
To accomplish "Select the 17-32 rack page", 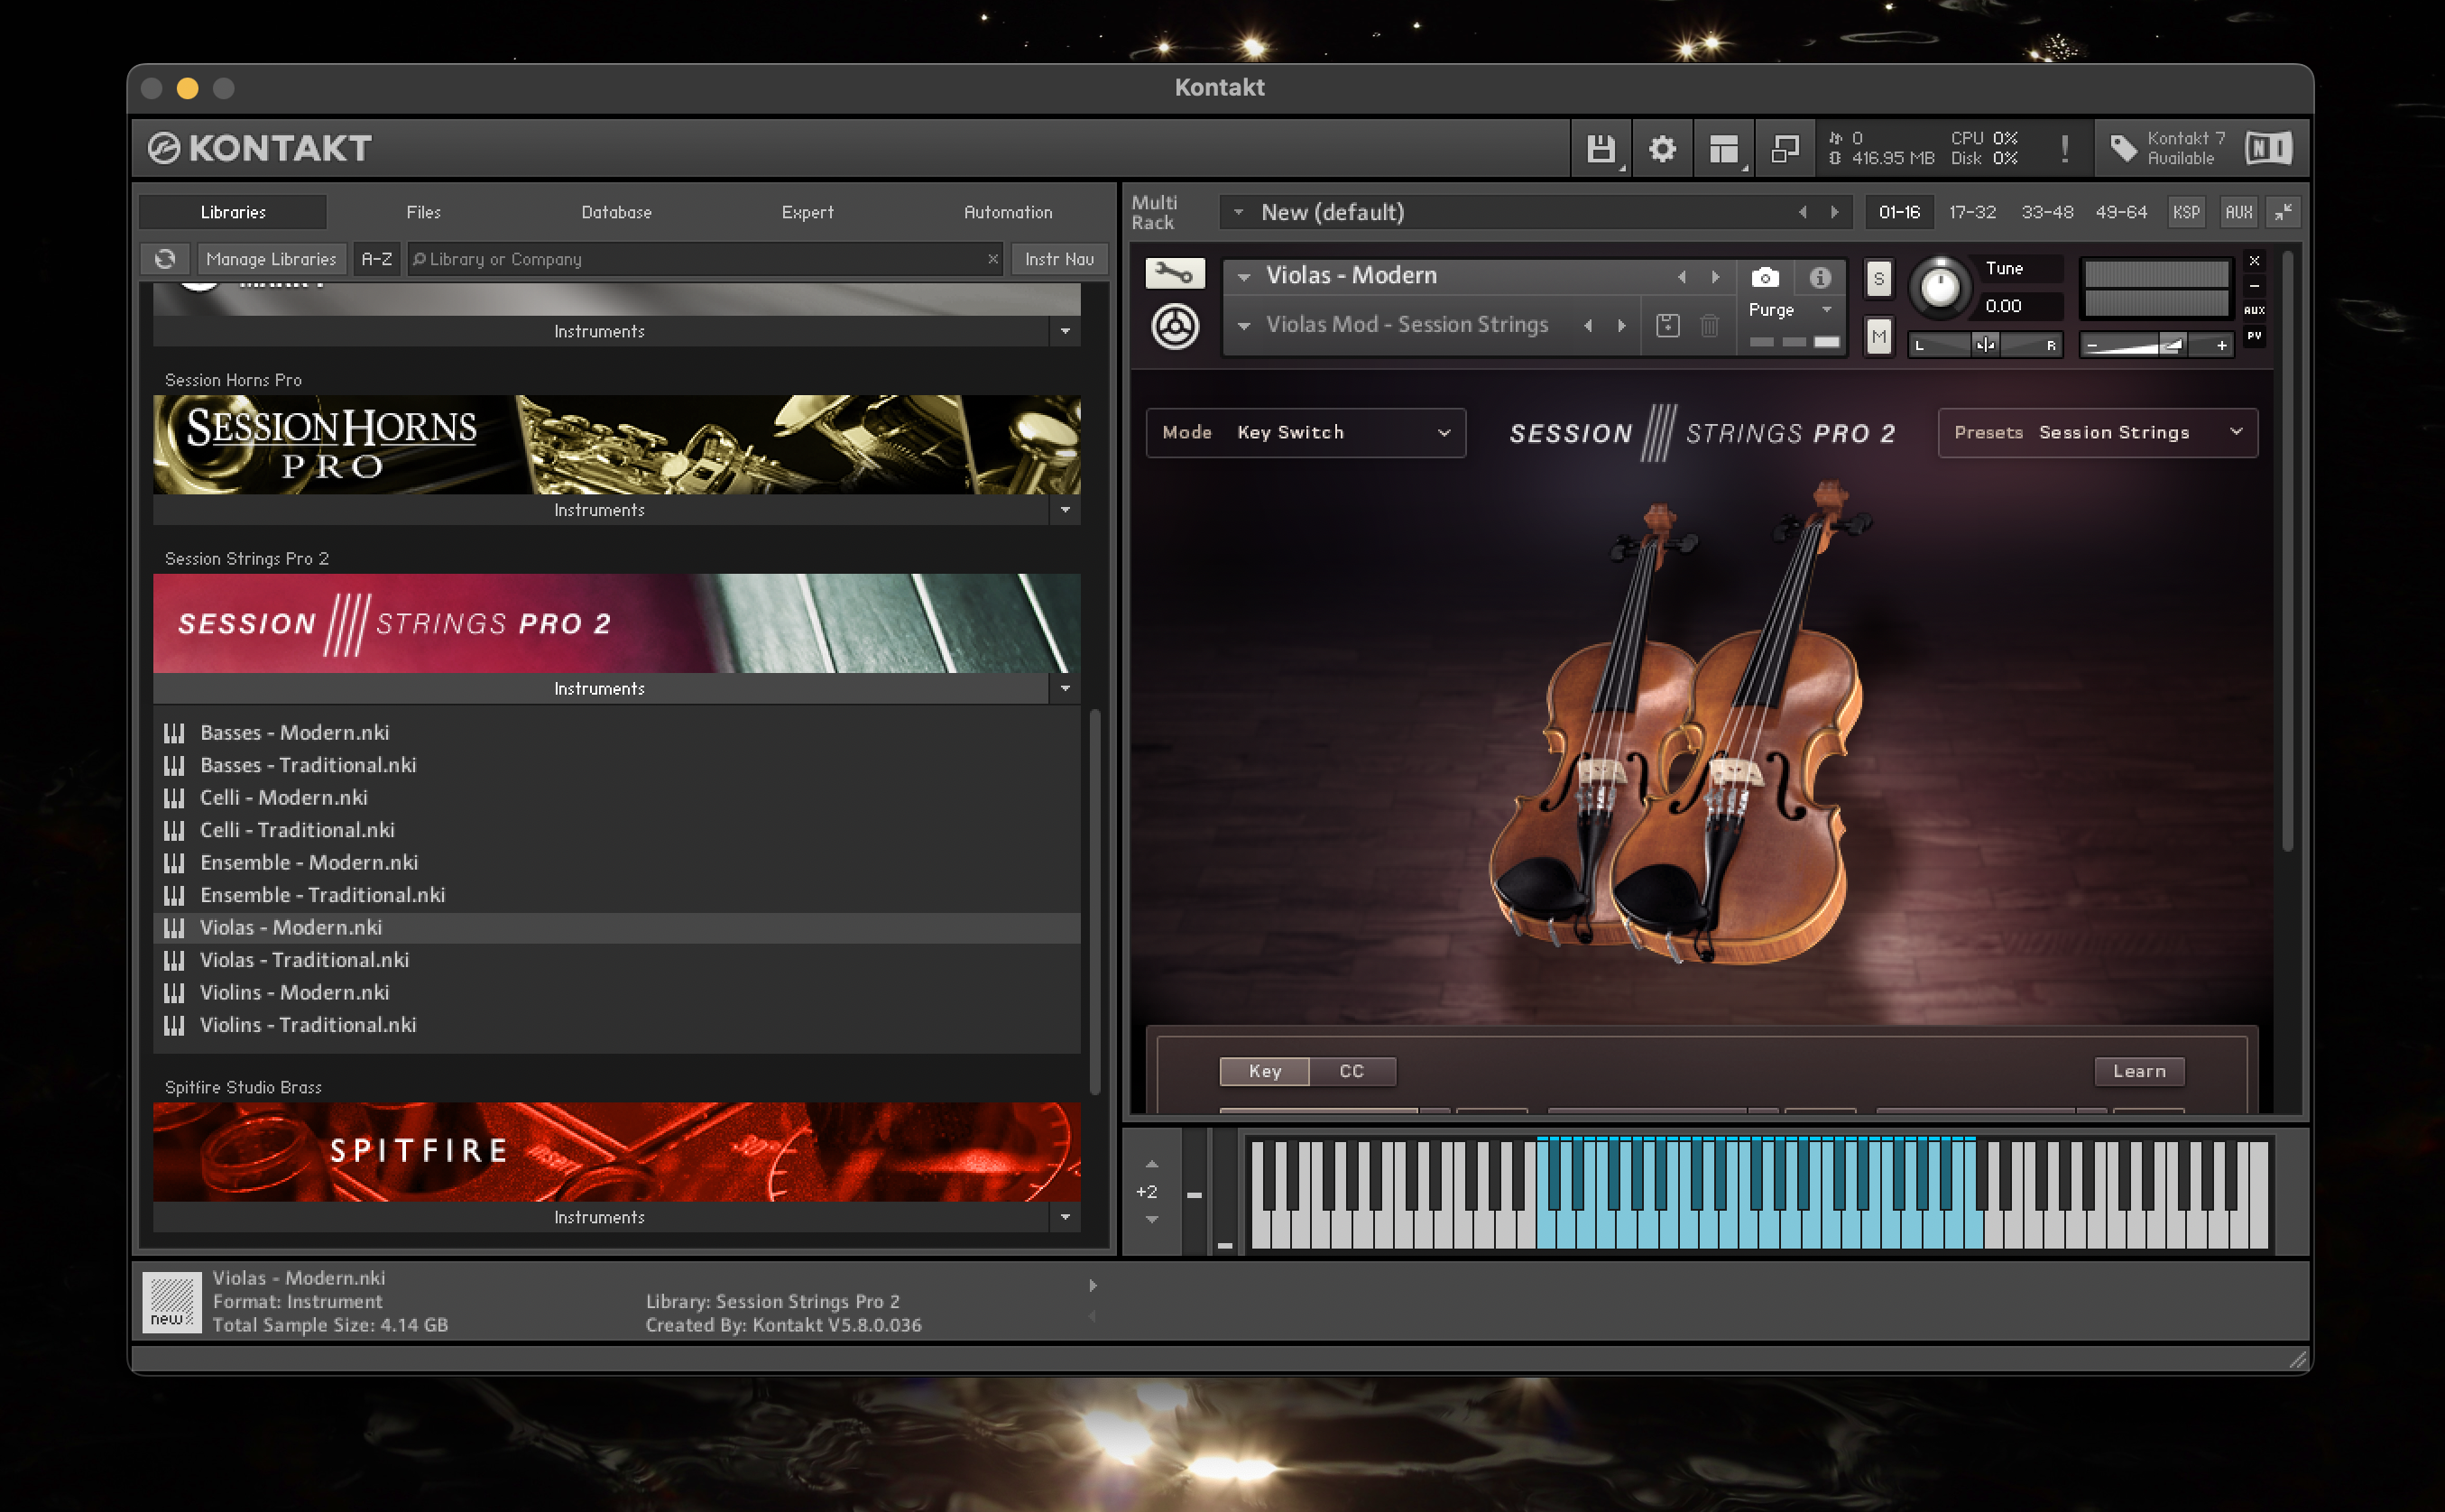I will pyautogui.click(x=1972, y=212).
